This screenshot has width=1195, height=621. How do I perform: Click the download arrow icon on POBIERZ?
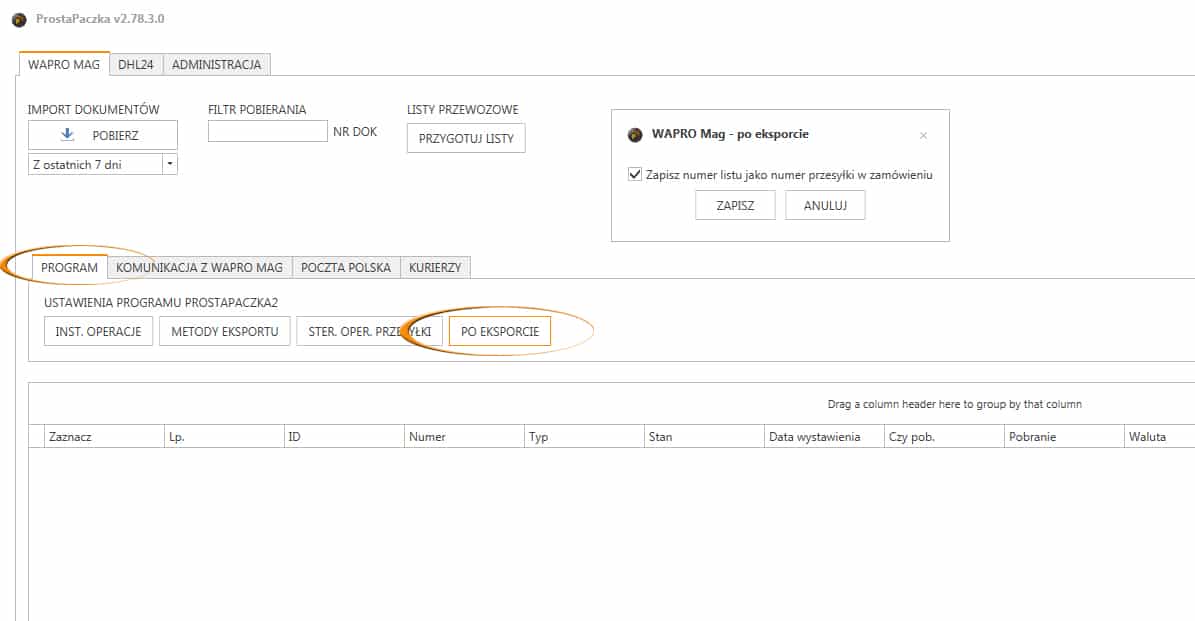[67, 135]
